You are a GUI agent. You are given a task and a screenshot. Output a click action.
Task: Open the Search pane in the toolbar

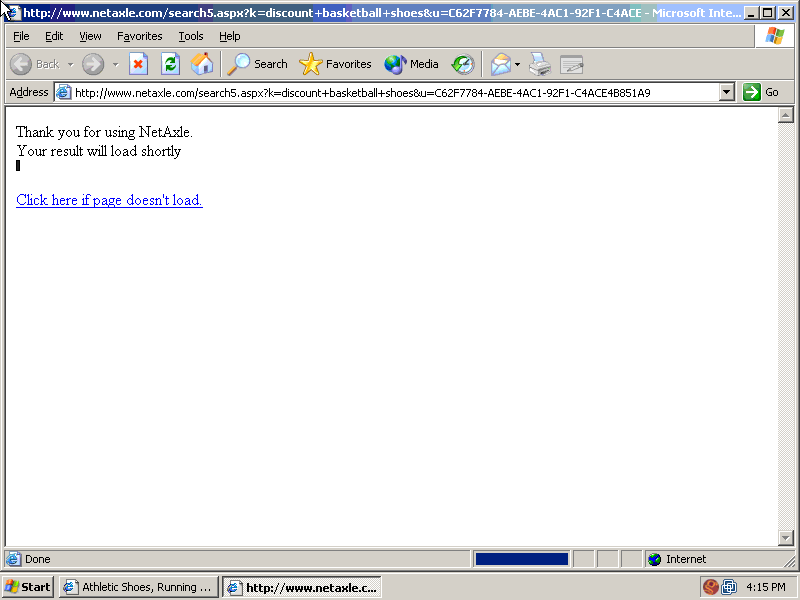coord(258,64)
